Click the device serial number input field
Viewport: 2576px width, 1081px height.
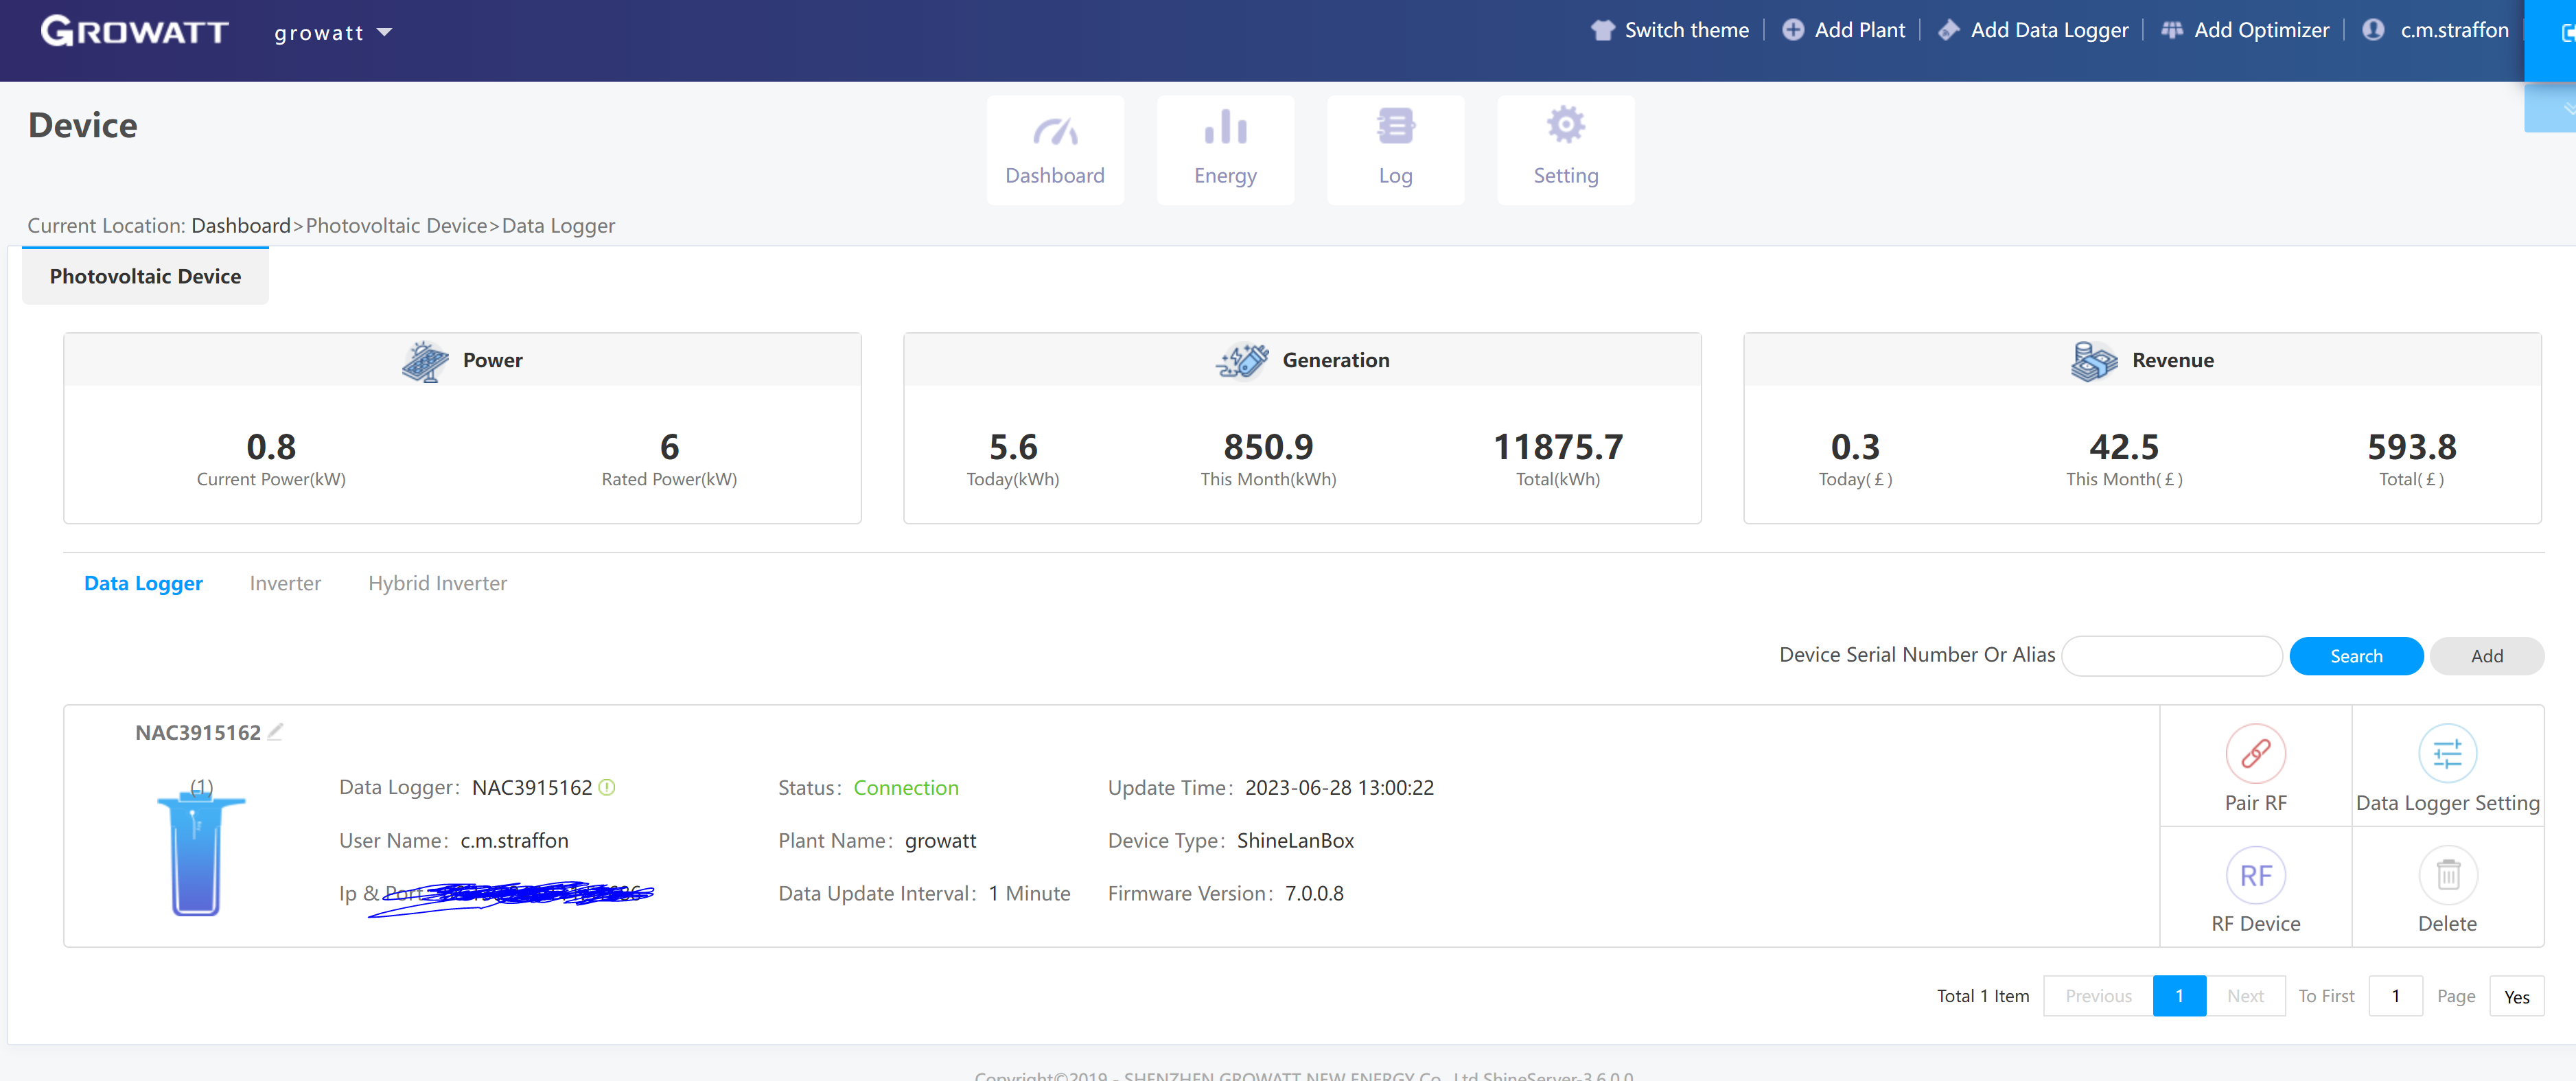click(2171, 655)
